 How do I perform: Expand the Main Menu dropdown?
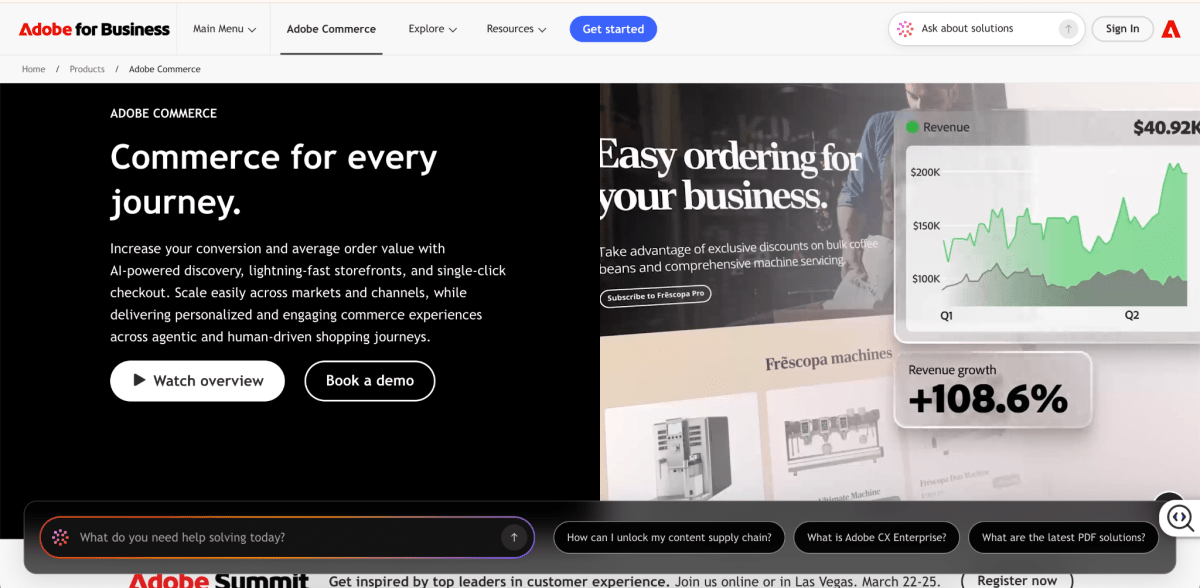point(224,29)
